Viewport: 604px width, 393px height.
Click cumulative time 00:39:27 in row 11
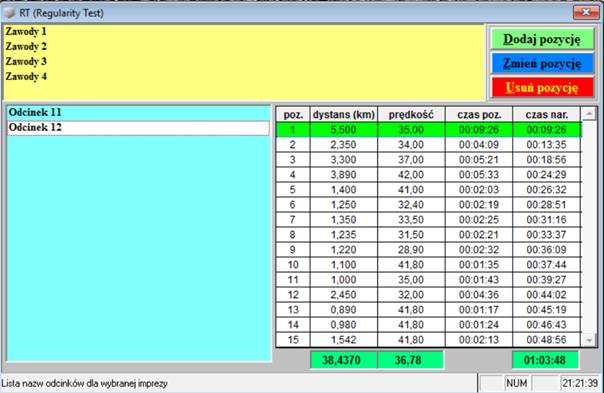tap(547, 280)
